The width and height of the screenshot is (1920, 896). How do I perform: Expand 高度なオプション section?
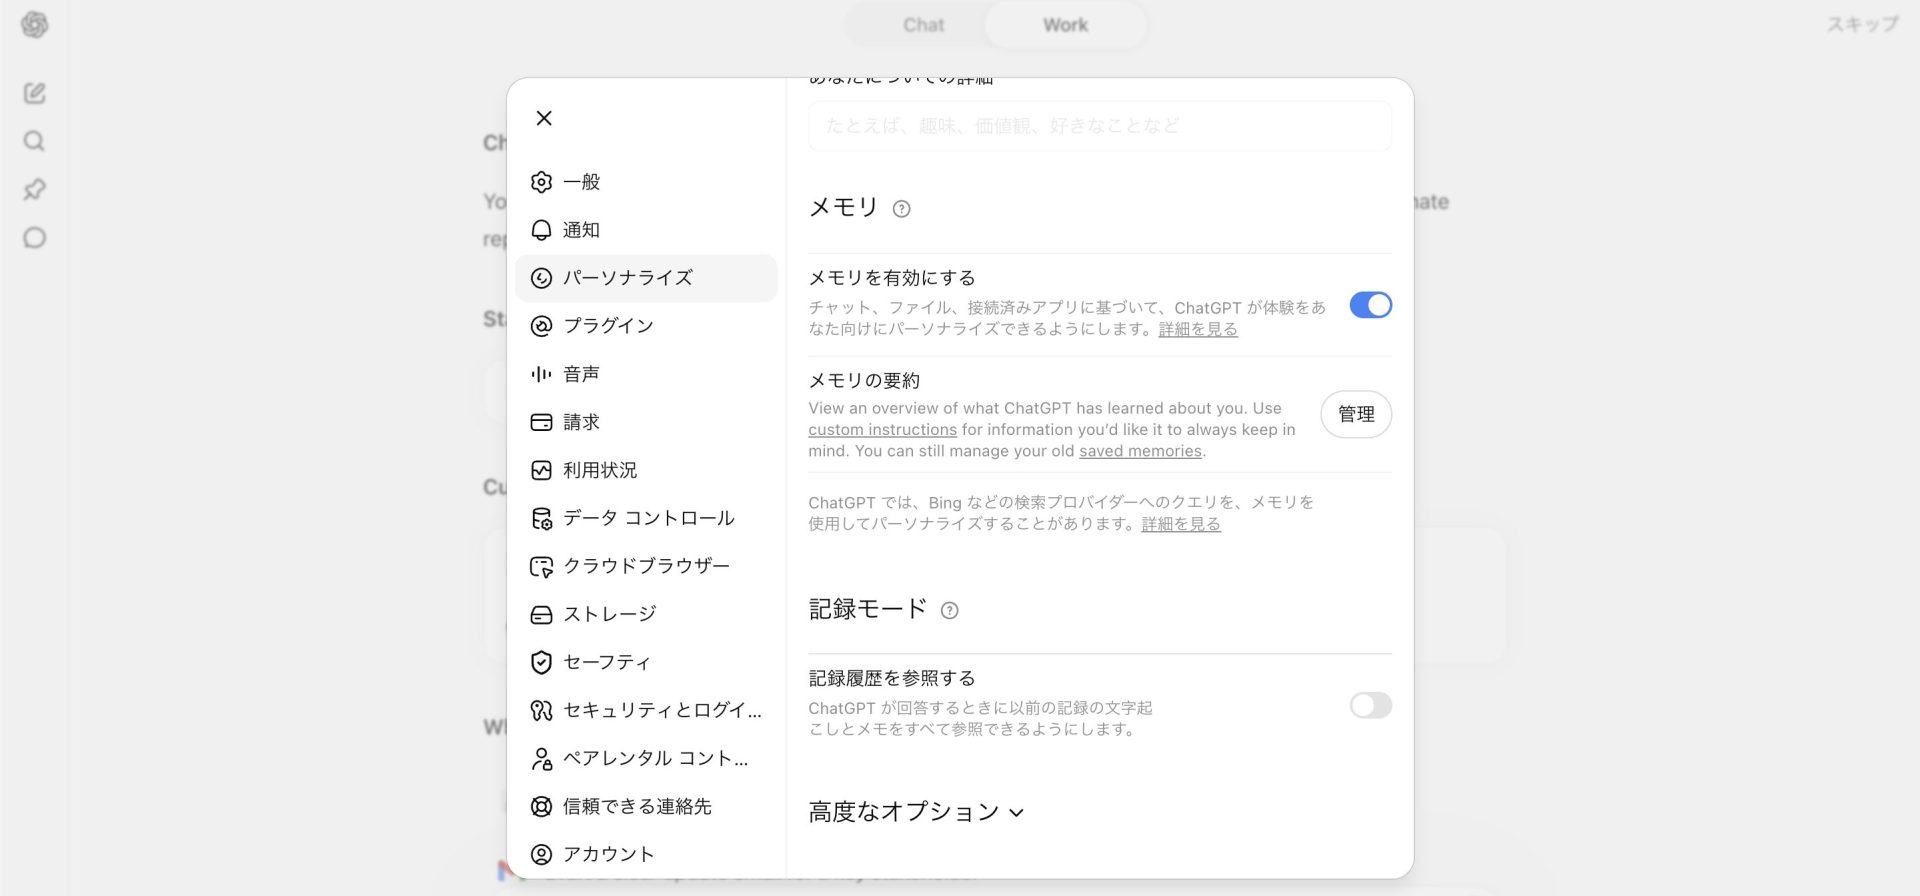click(x=916, y=812)
